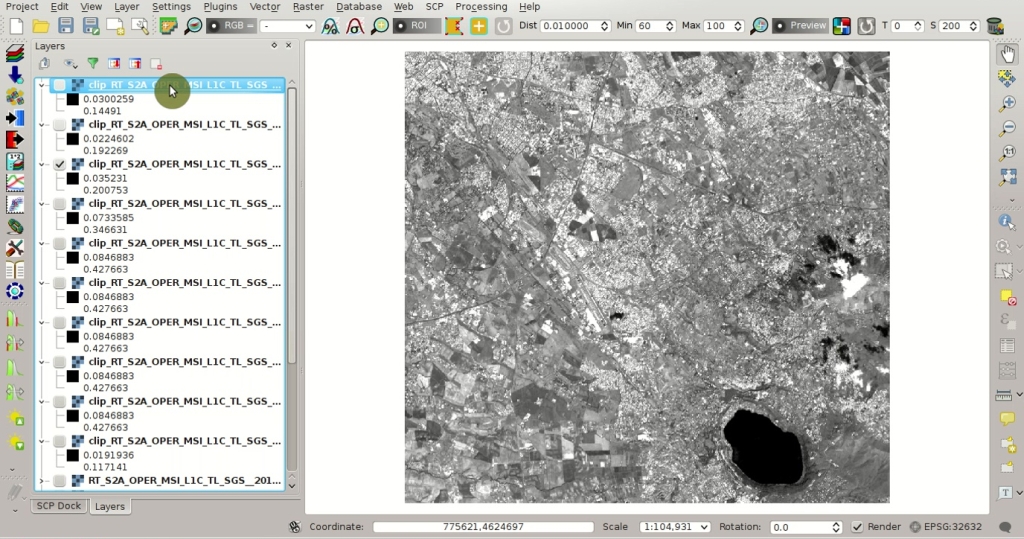Expand the RT_S2A_OPER_MSI_L1C_TL_SGS__201 layer
The height and width of the screenshot is (539, 1024).
(x=42, y=481)
